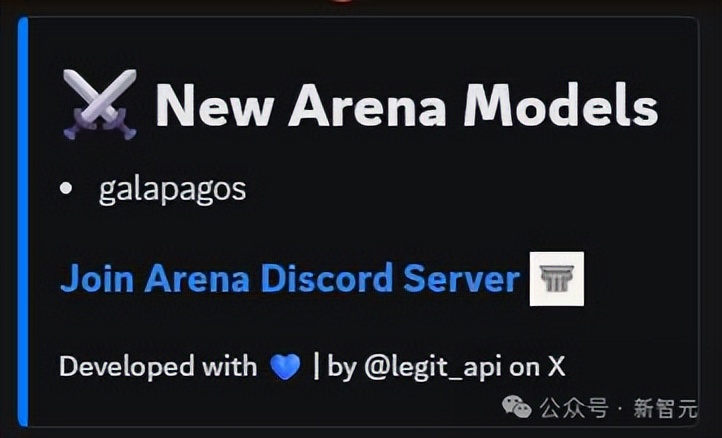Click the word Server in the blue link
Image resolution: width=722 pixels, height=438 pixels.
461,280
